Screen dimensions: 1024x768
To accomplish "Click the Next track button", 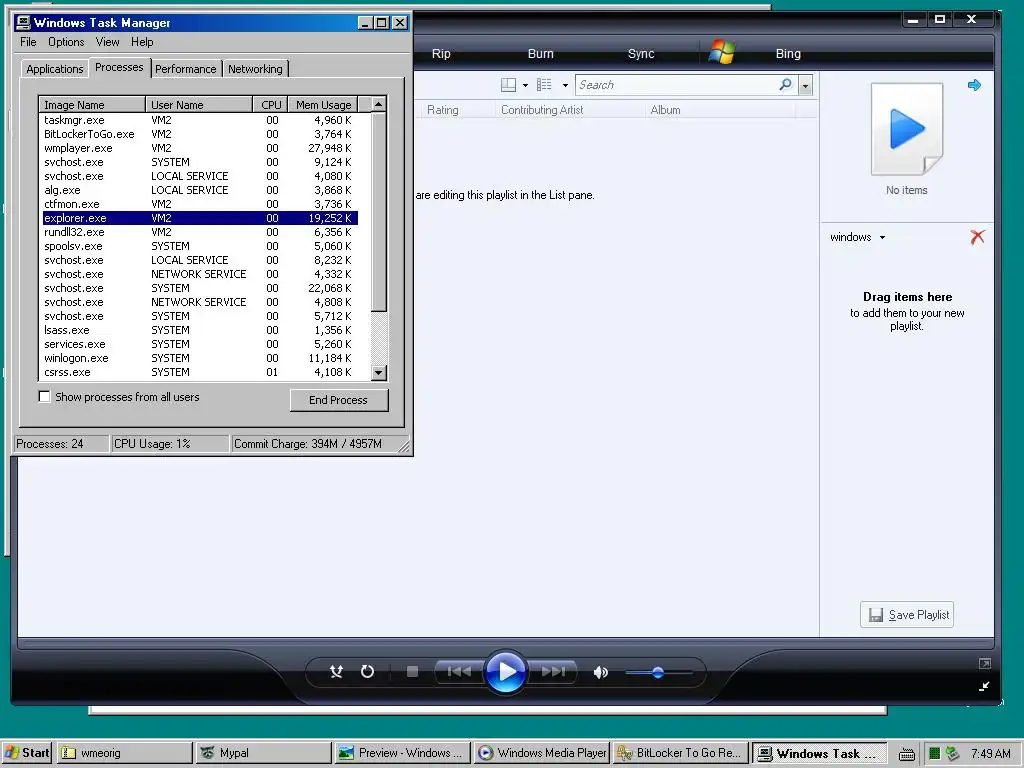I will pyautogui.click(x=552, y=671).
